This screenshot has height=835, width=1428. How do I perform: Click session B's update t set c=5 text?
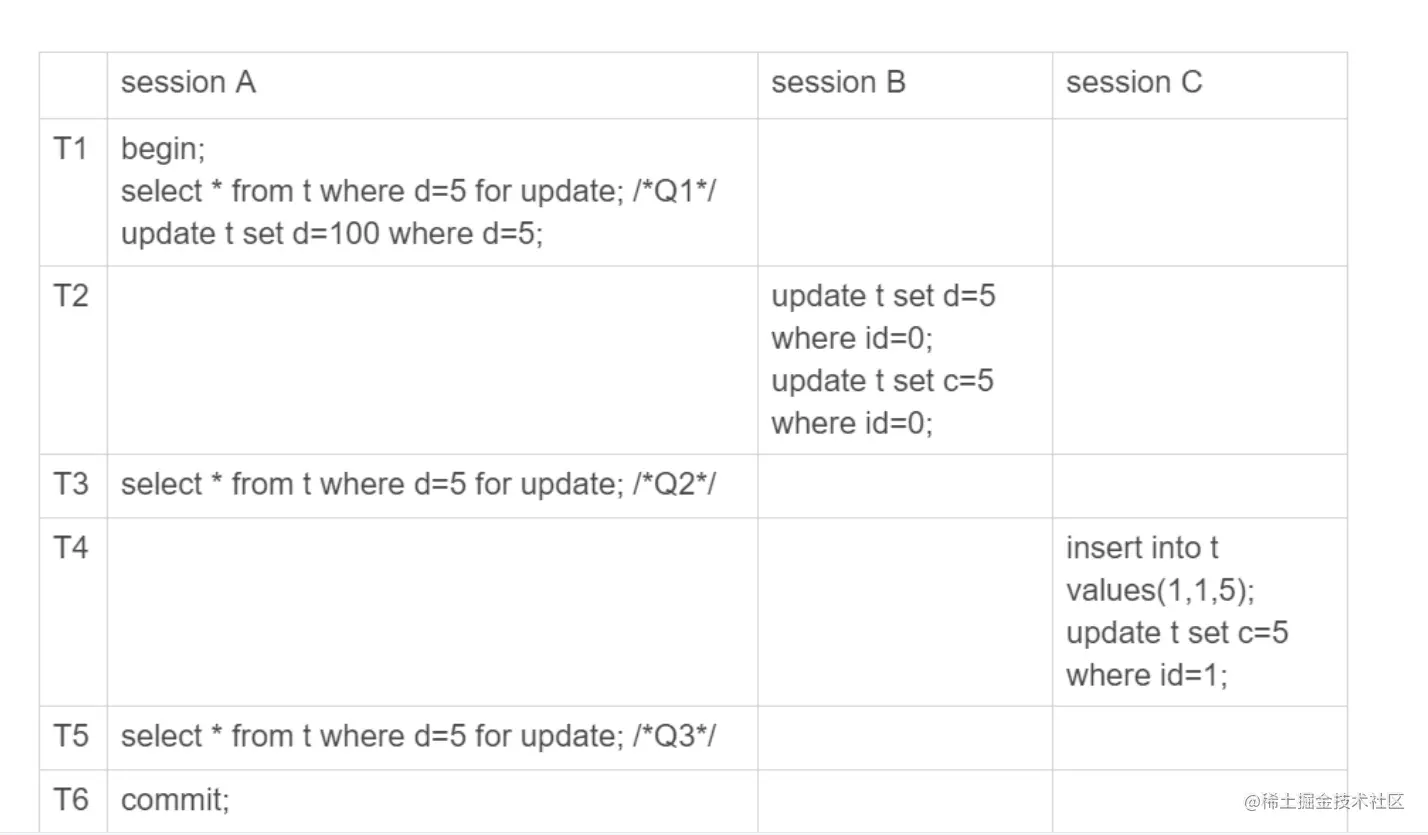(883, 380)
